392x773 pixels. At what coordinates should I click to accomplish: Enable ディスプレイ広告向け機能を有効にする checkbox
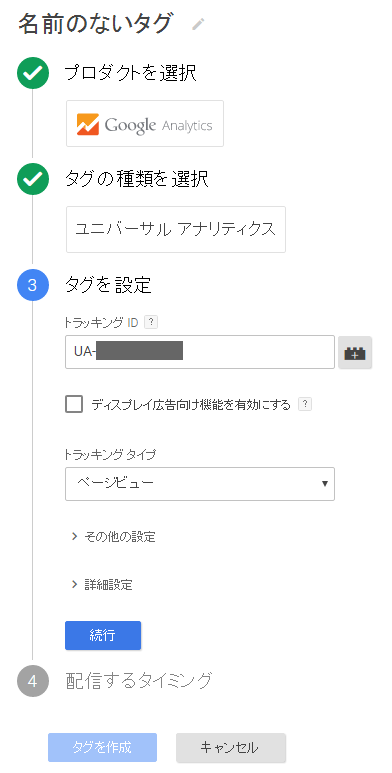point(74,405)
